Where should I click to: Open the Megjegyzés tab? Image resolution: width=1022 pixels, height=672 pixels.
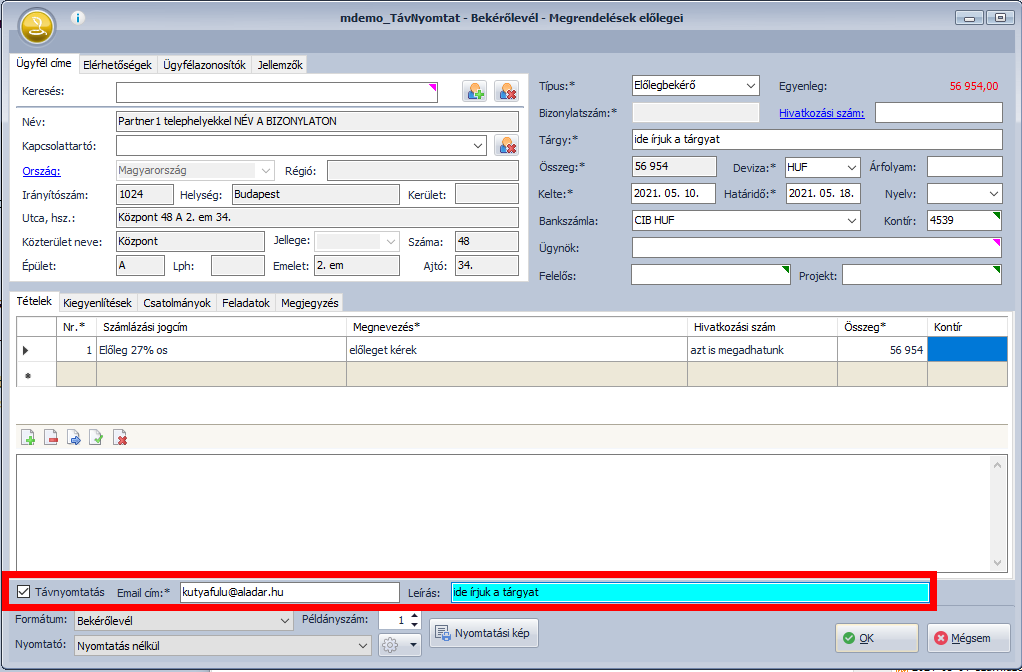310,303
